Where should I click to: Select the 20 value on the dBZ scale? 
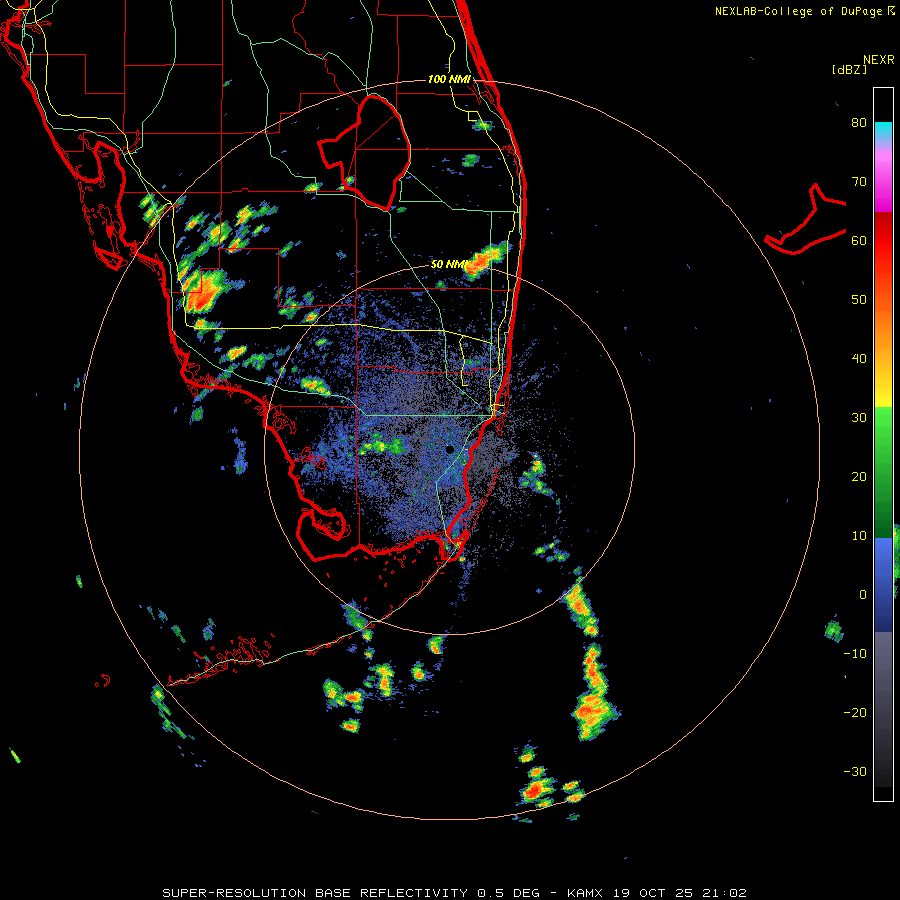(x=859, y=476)
